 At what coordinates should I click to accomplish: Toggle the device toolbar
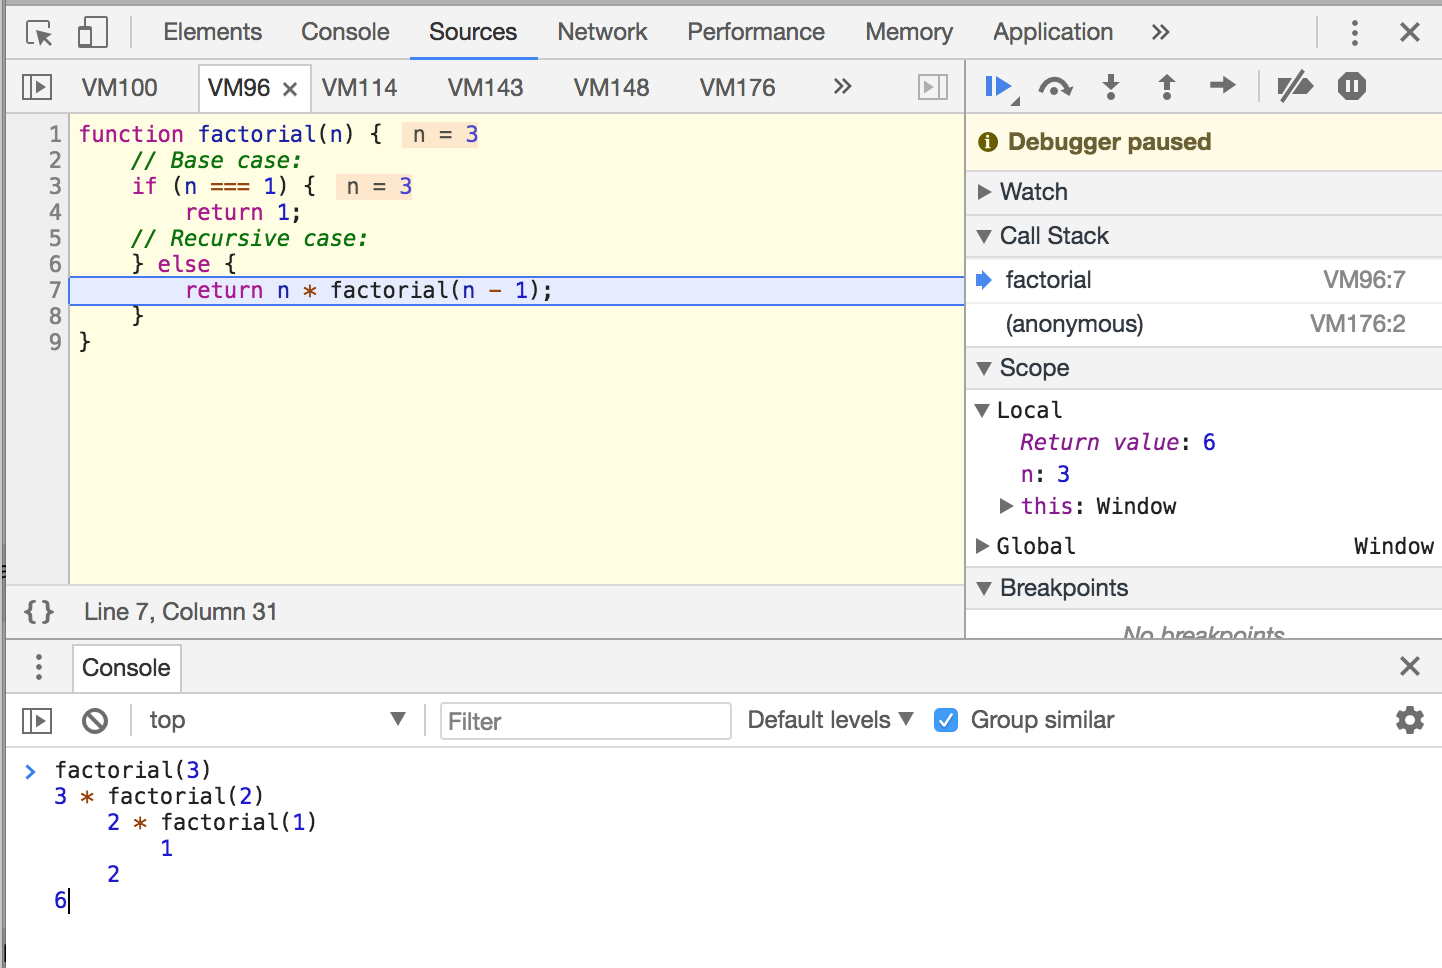[x=92, y=33]
